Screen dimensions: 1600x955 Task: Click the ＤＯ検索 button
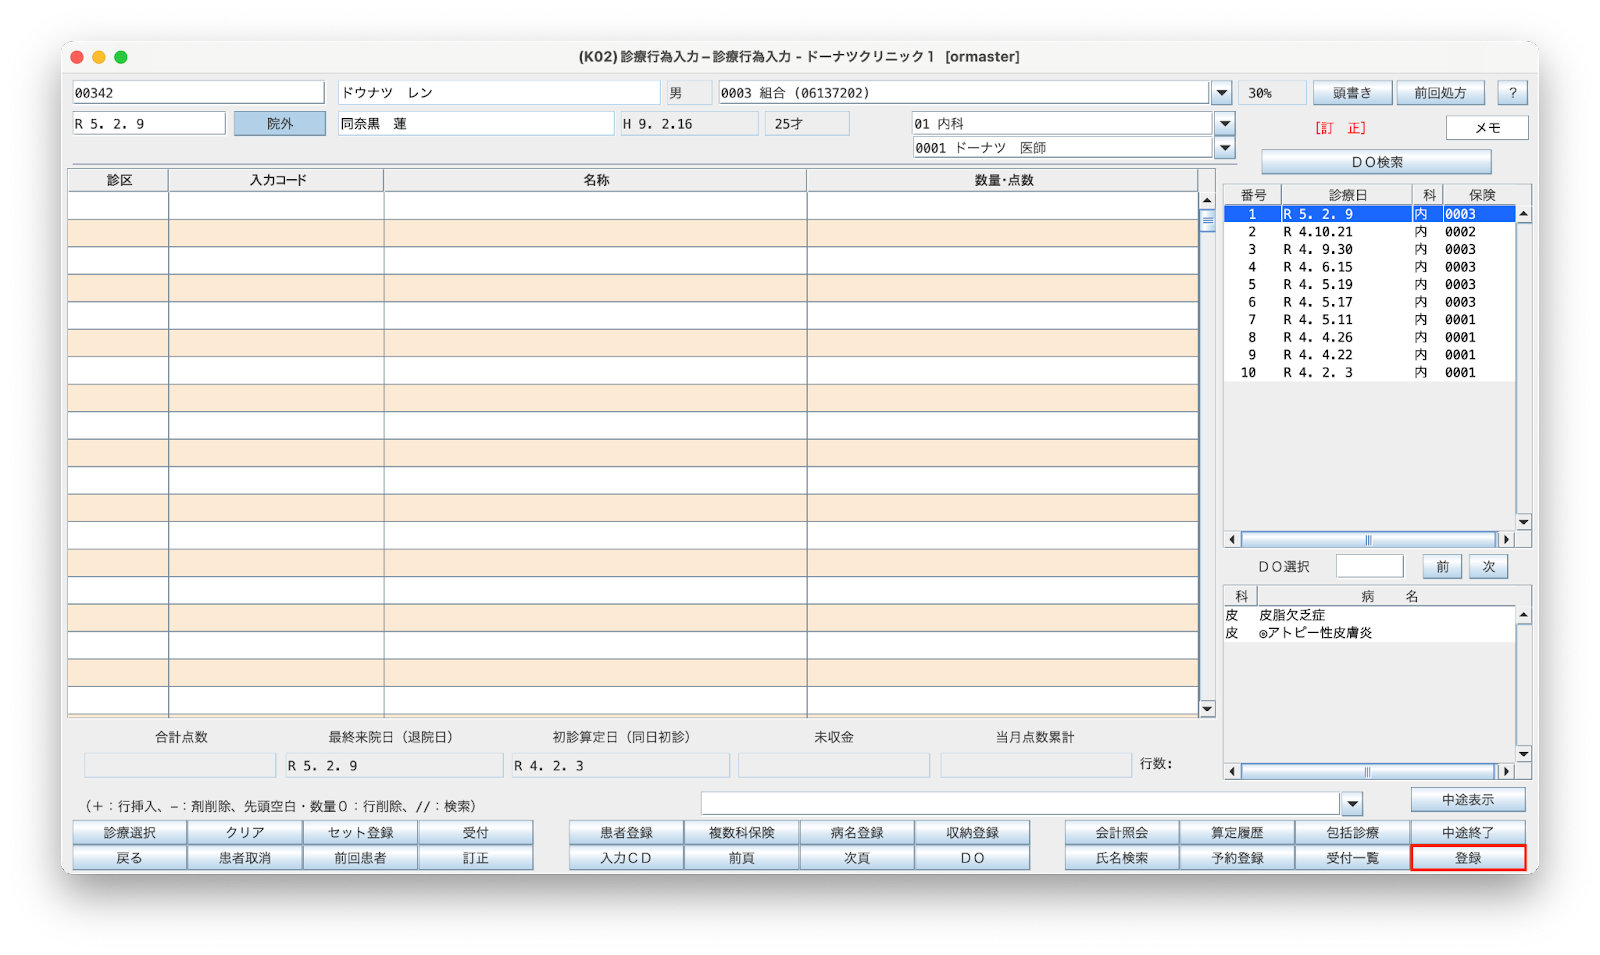(1376, 162)
